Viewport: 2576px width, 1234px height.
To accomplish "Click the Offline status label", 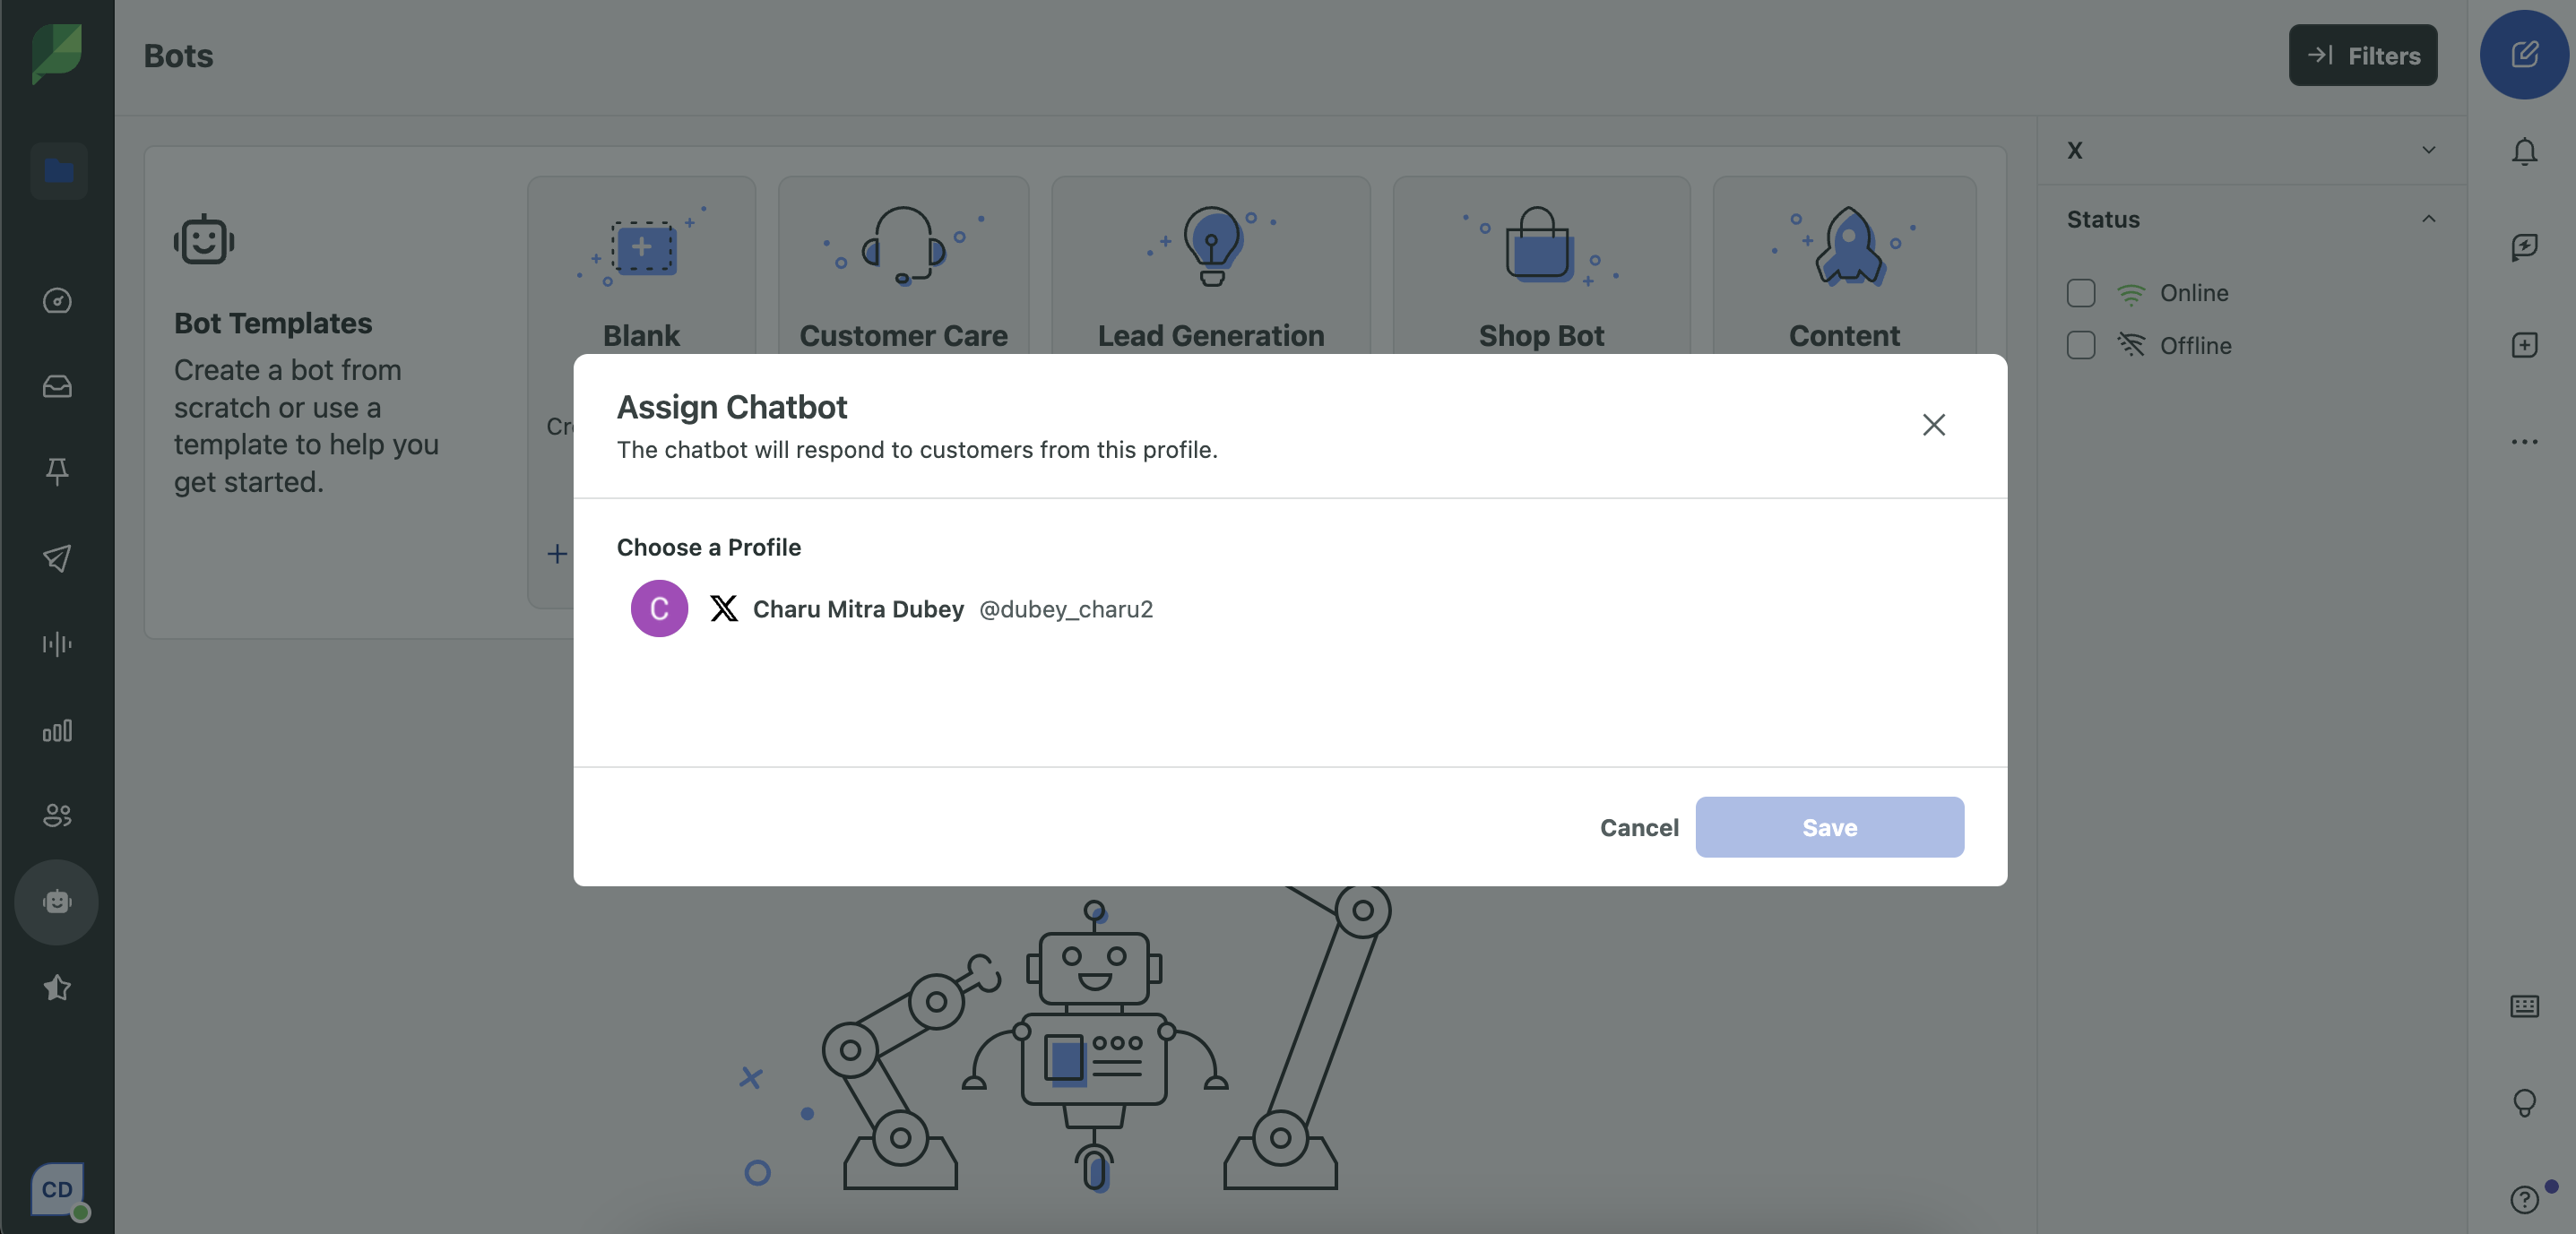I will point(2195,345).
